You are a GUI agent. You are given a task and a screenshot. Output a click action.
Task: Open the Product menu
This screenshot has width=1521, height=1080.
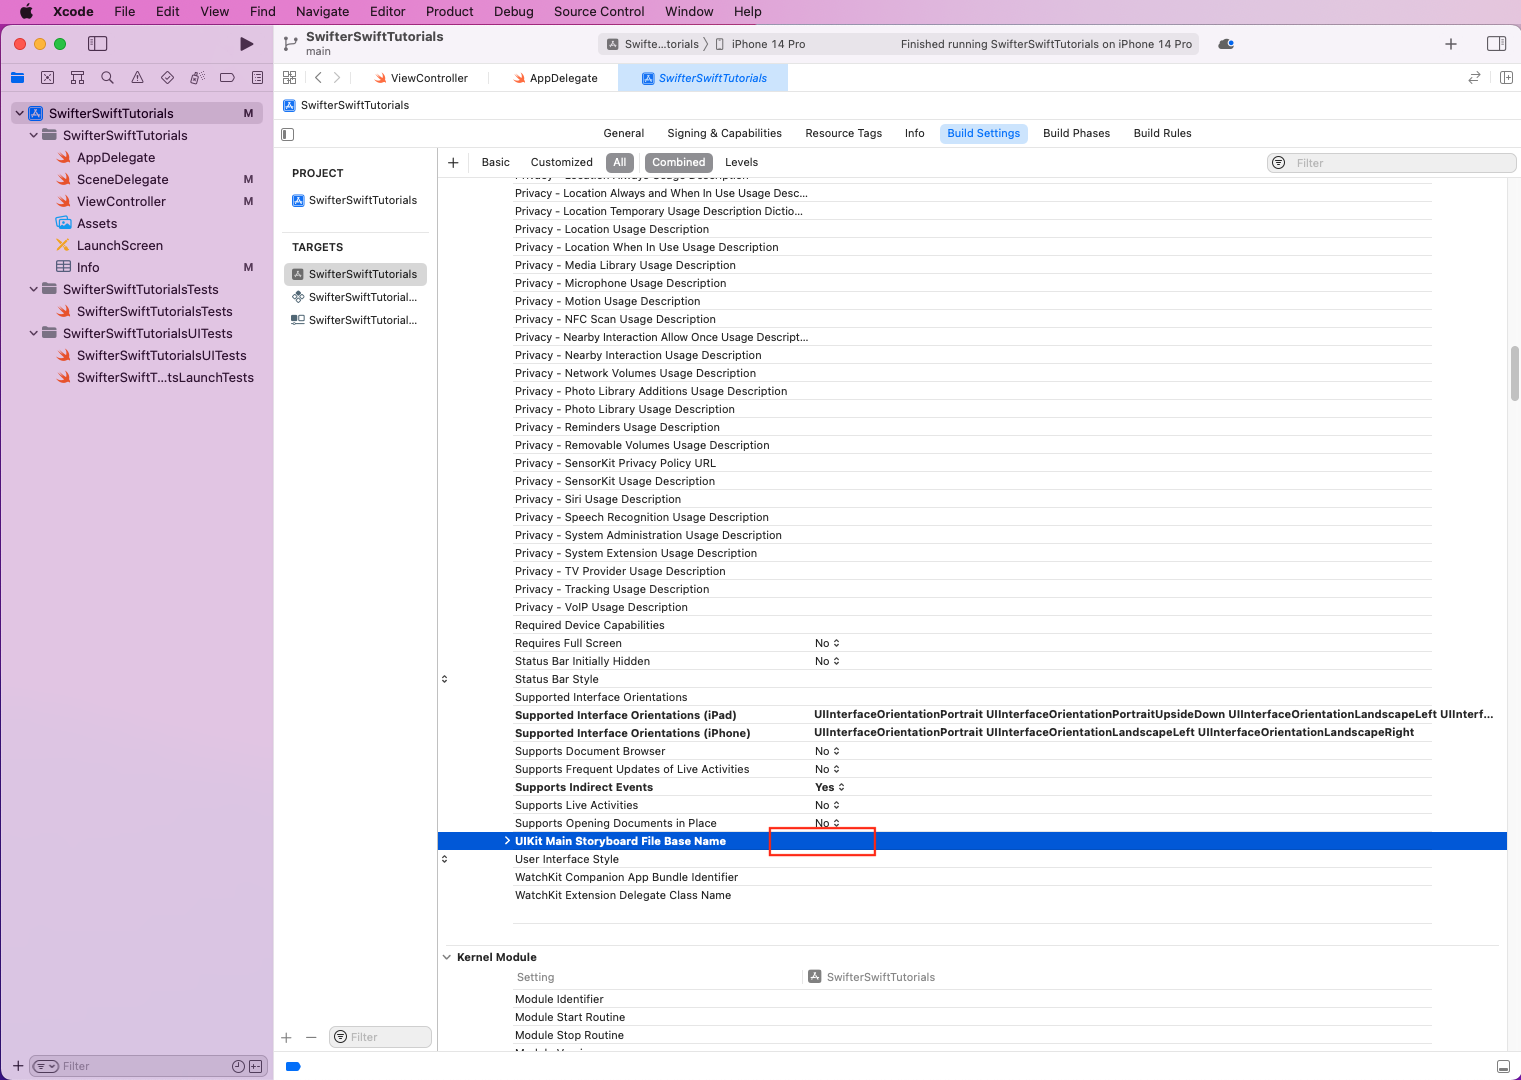point(449,12)
